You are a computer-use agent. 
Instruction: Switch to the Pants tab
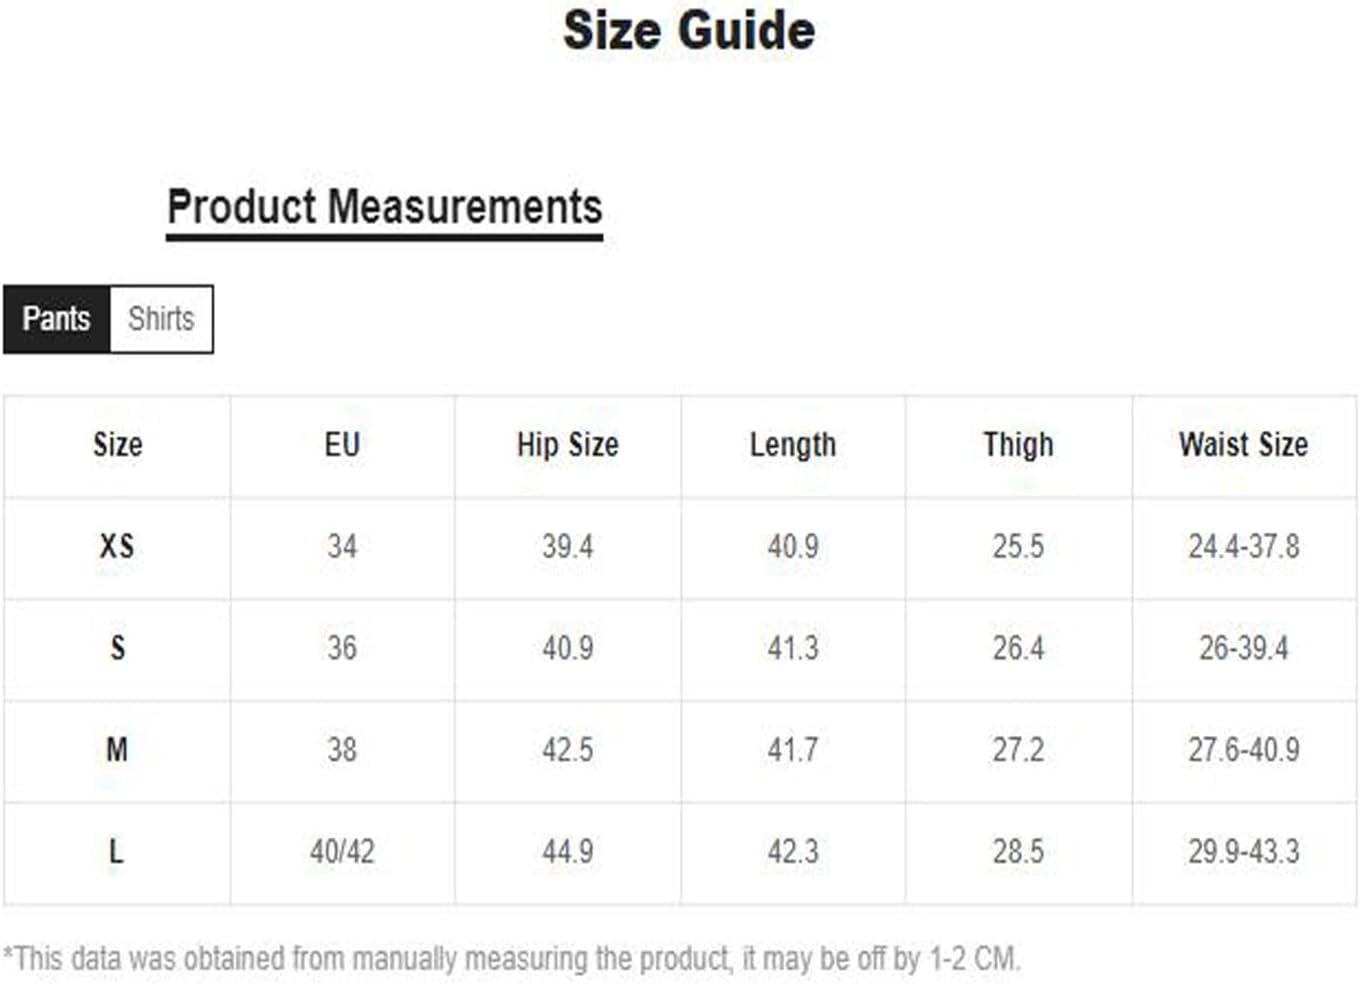(56, 319)
